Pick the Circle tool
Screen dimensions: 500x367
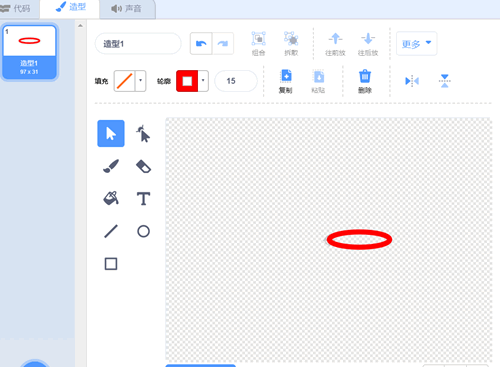[143, 231]
